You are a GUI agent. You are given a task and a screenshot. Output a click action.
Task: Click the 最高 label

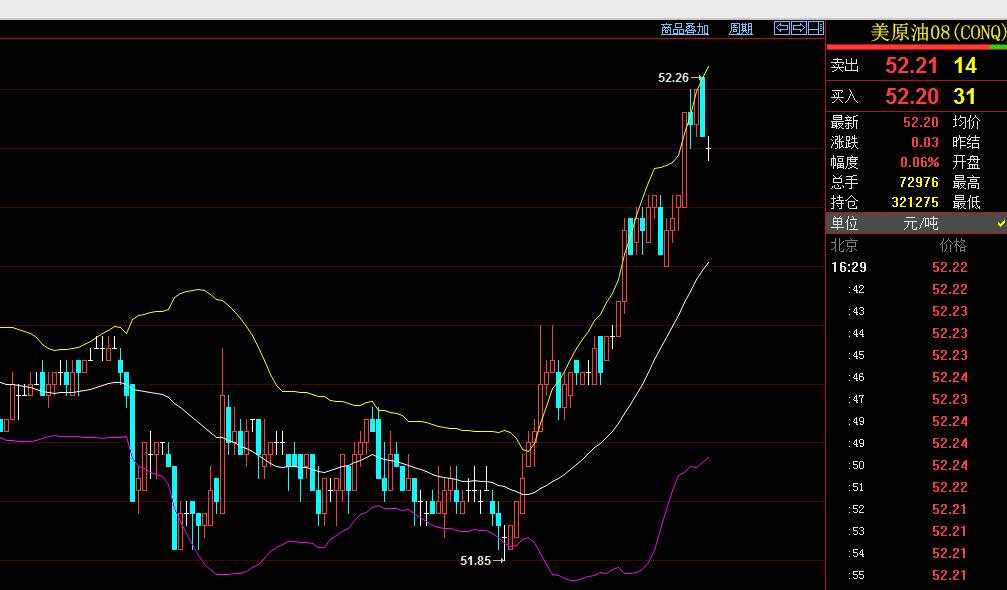(967, 182)
